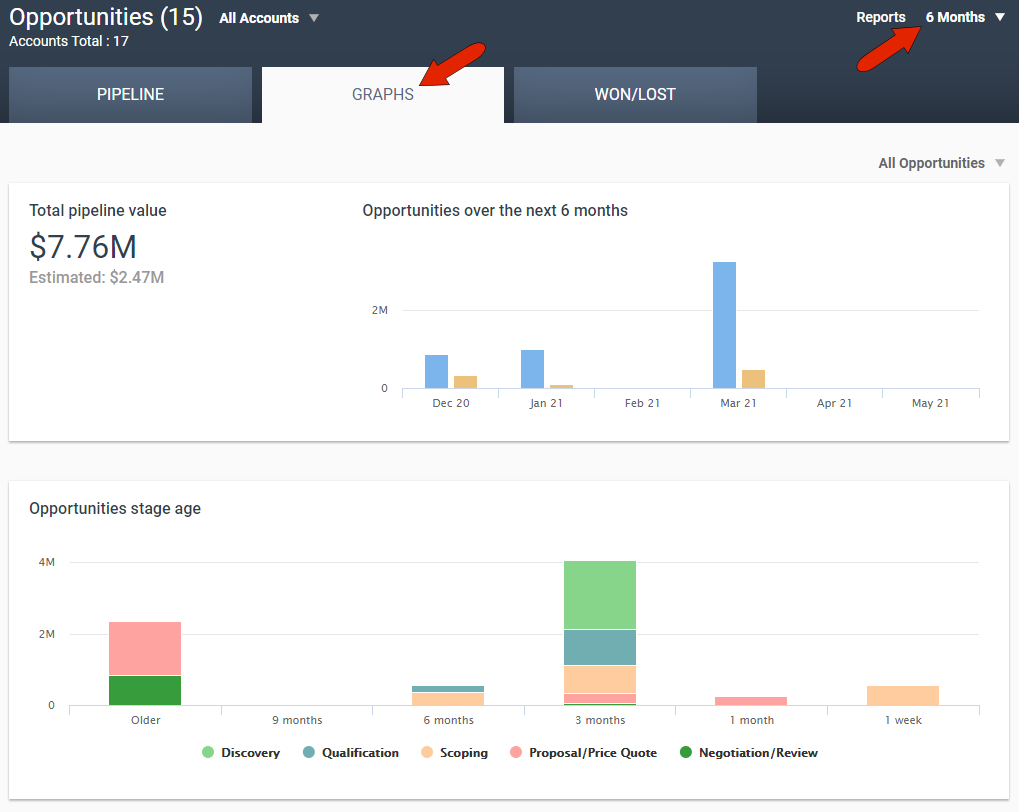
Task: Expand the All Accounts filter dropdown
Action: click(x=268, y=18)
